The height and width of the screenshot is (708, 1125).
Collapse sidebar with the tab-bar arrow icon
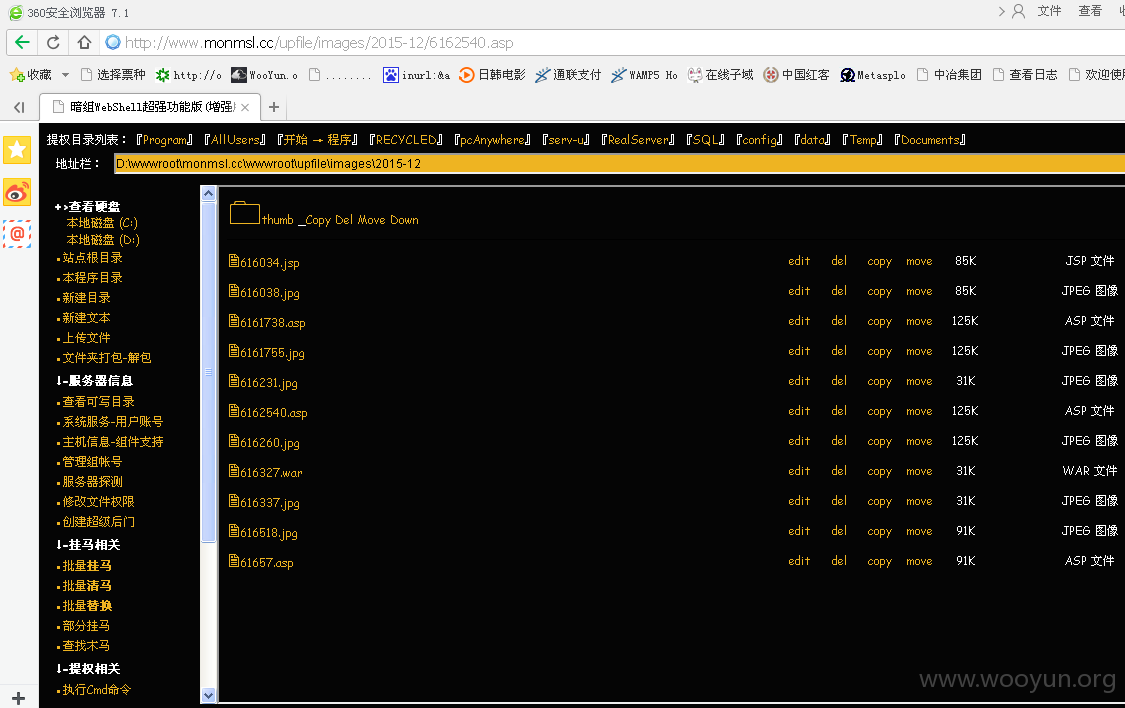point(19,107)
